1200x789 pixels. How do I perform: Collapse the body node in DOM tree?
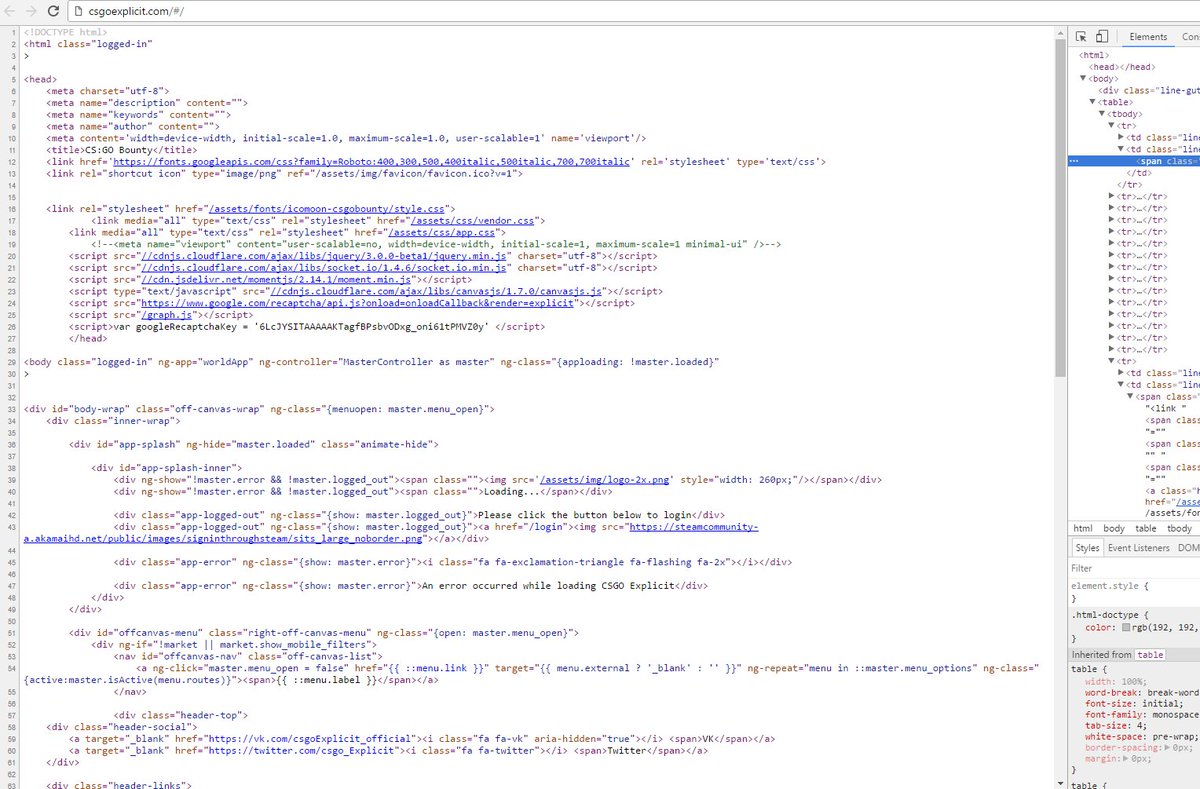pyautogui.click(x=1083, y=78)
